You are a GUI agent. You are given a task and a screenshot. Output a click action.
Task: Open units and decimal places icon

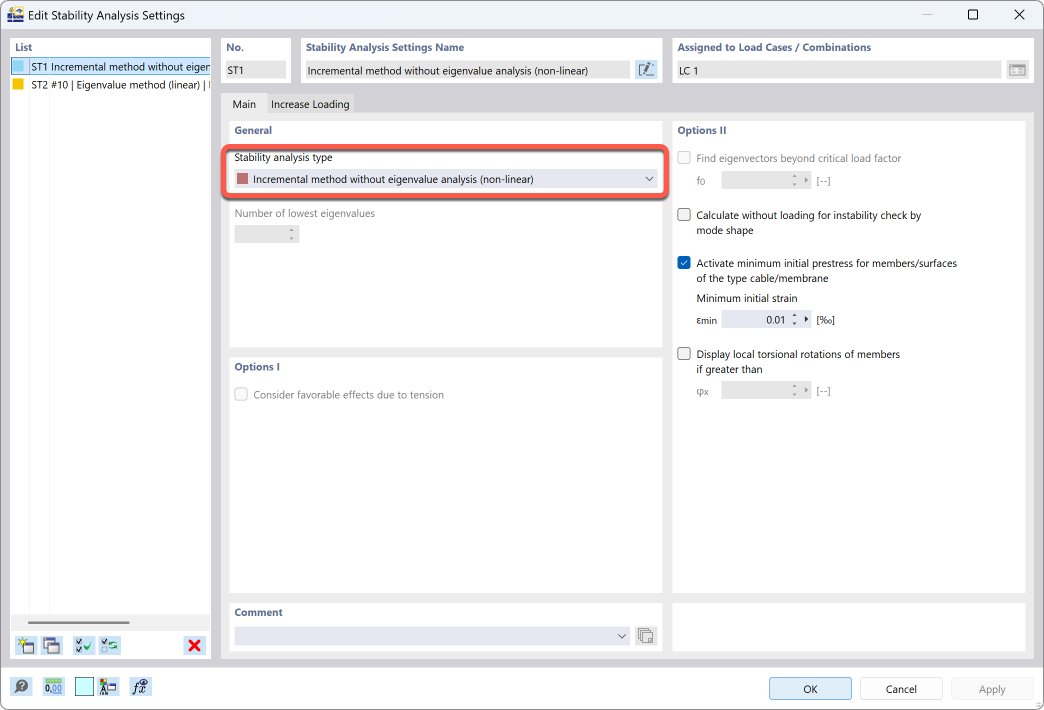coord(53,687)
